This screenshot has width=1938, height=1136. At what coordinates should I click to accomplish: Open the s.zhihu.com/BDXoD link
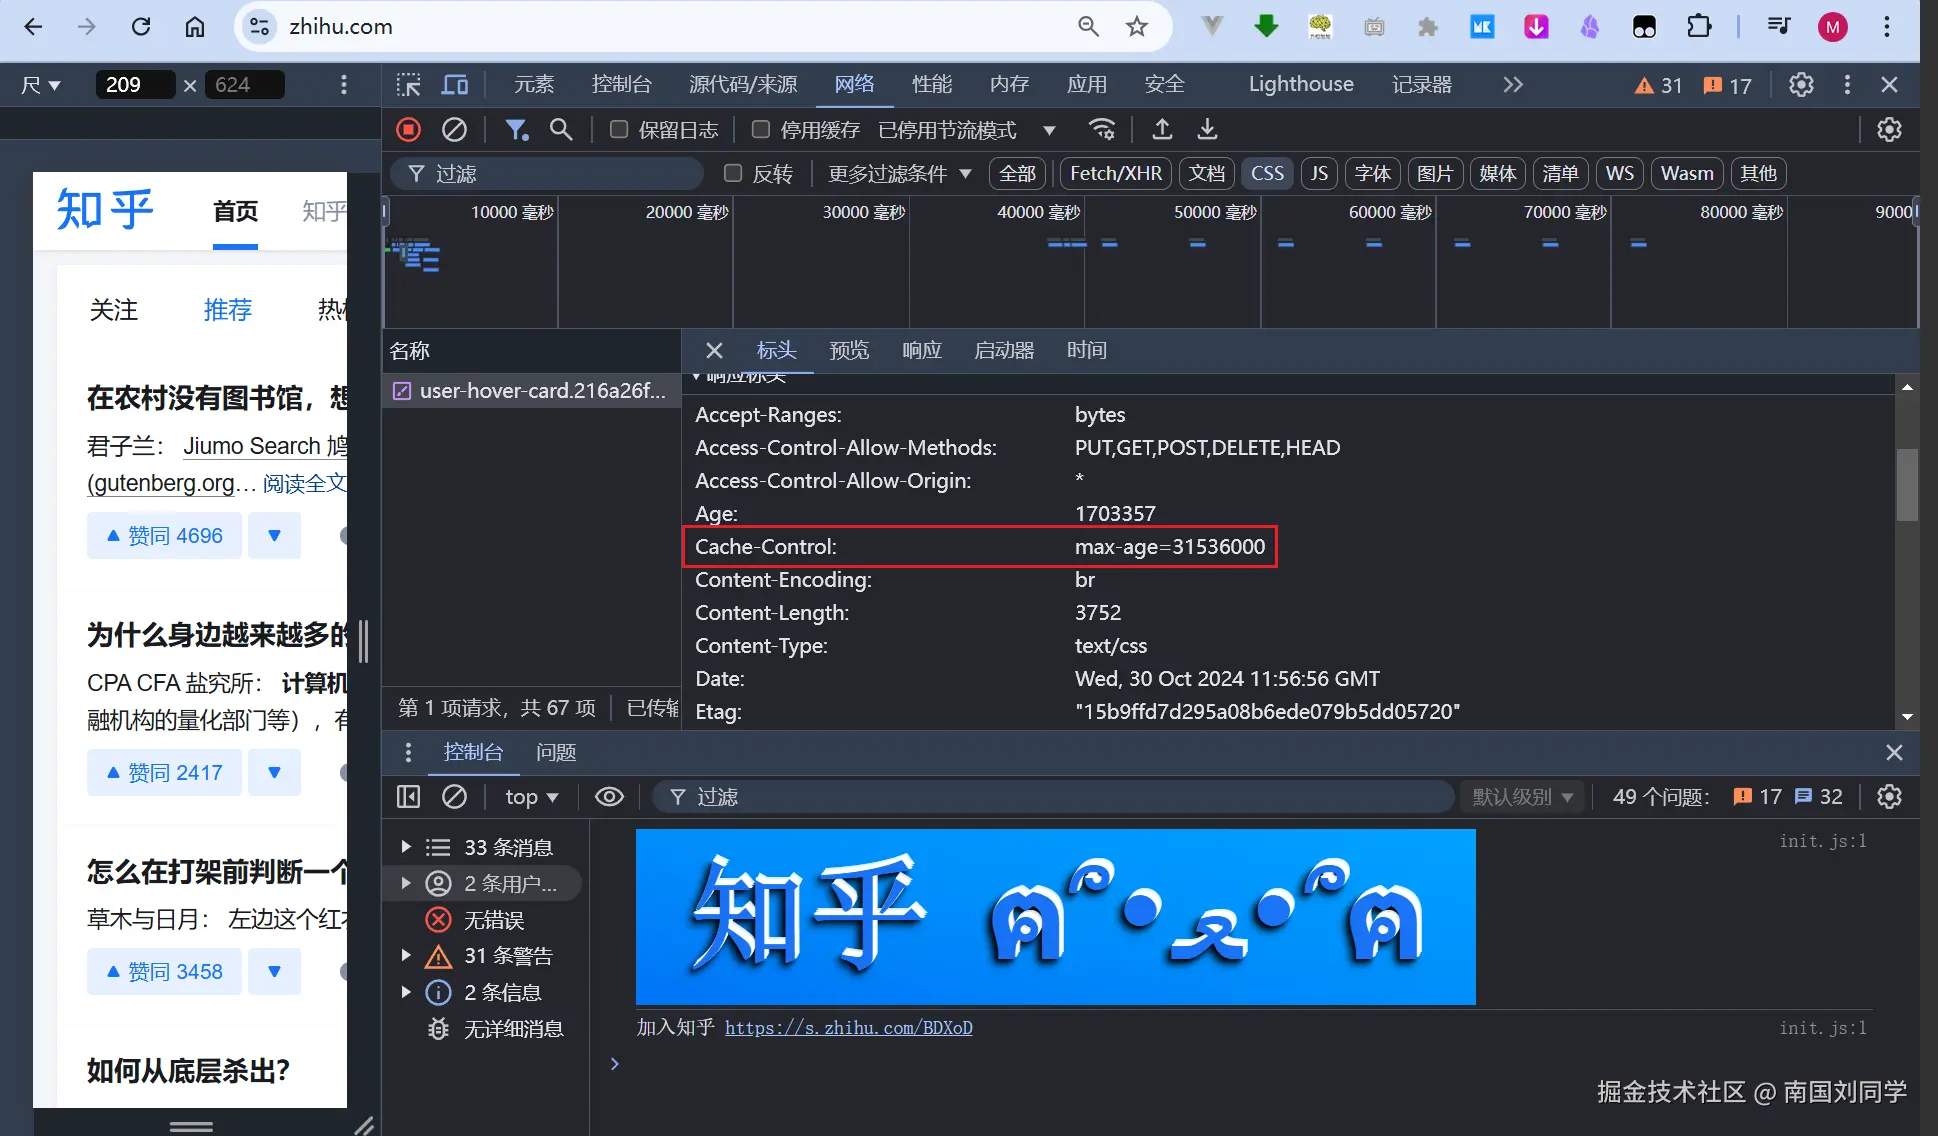click(x=848, y=1028)
